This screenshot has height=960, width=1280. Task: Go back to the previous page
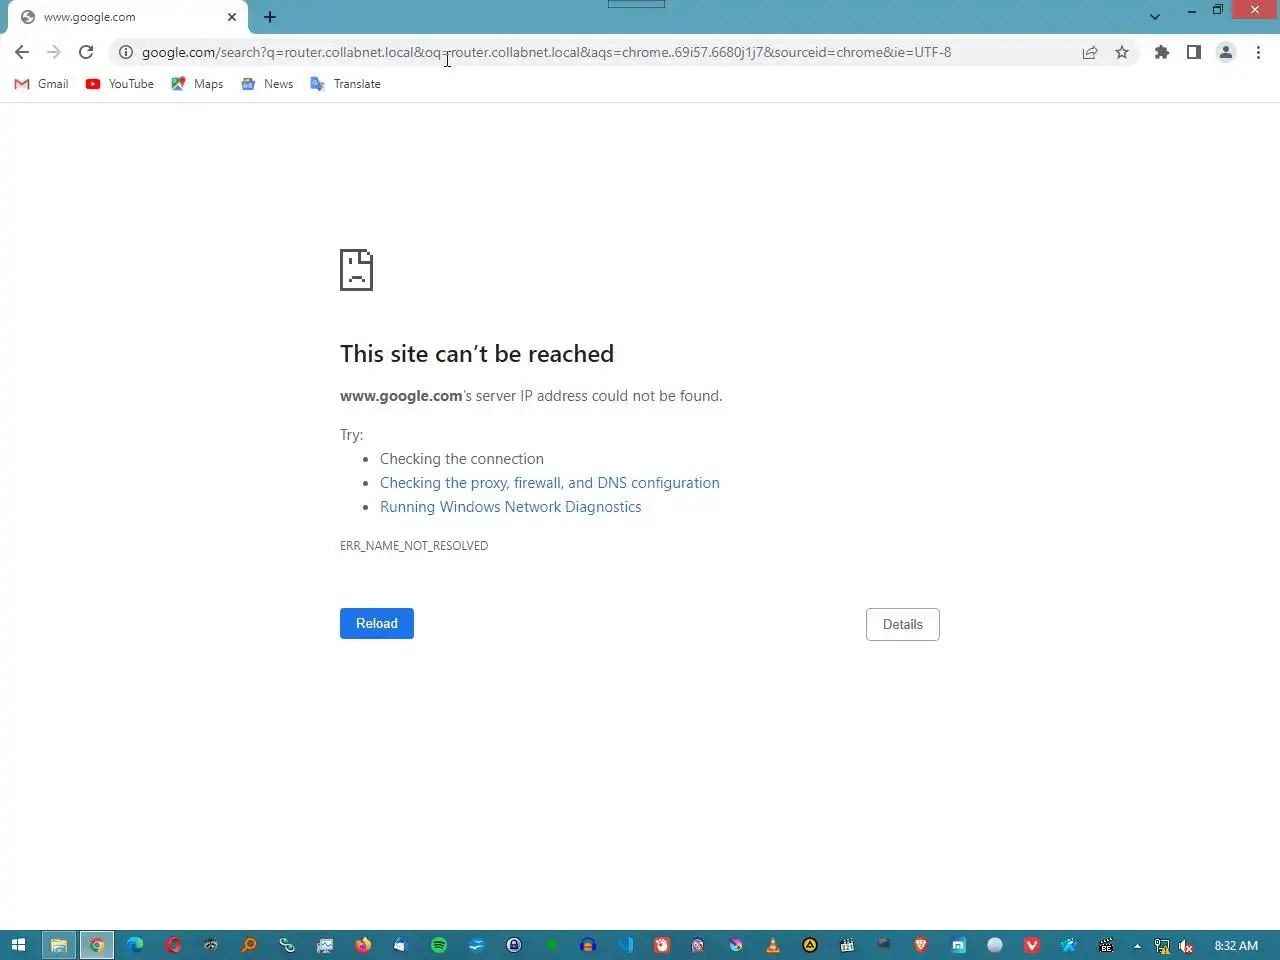coord(22,52)
